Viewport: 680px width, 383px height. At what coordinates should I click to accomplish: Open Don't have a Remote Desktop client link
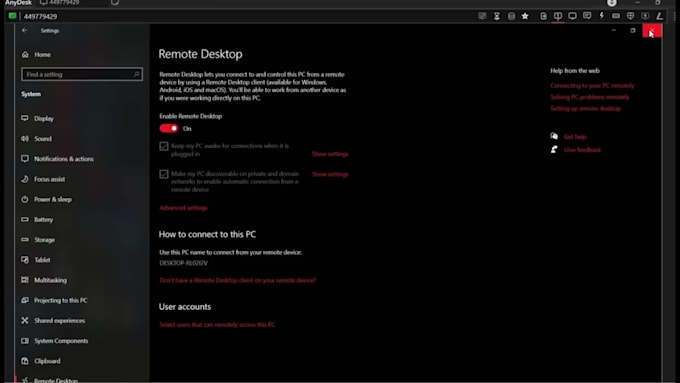pyautogui.click(x=238, y=280)
